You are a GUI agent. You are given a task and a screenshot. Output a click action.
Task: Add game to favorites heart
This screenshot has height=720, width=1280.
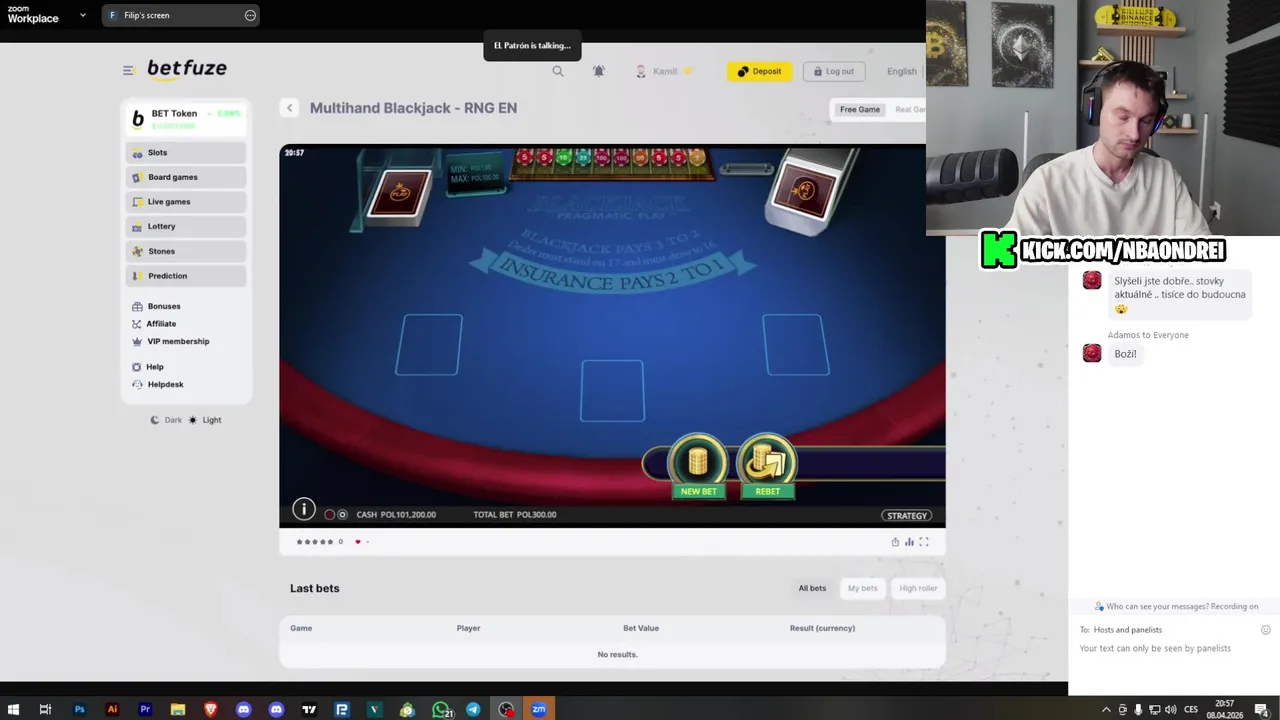click(357, 542)
